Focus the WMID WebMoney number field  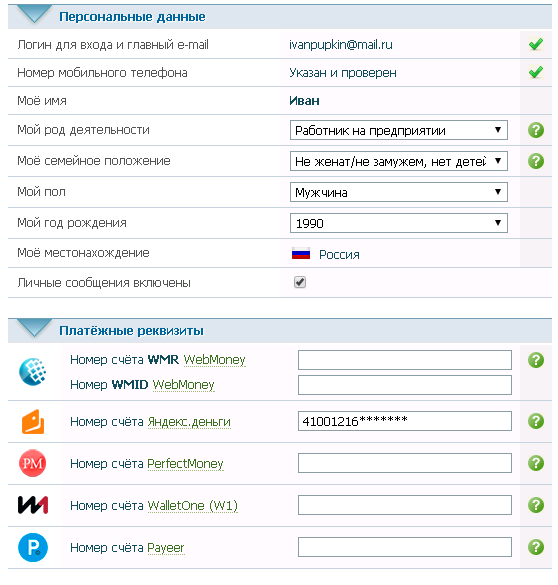coord(405,385)
